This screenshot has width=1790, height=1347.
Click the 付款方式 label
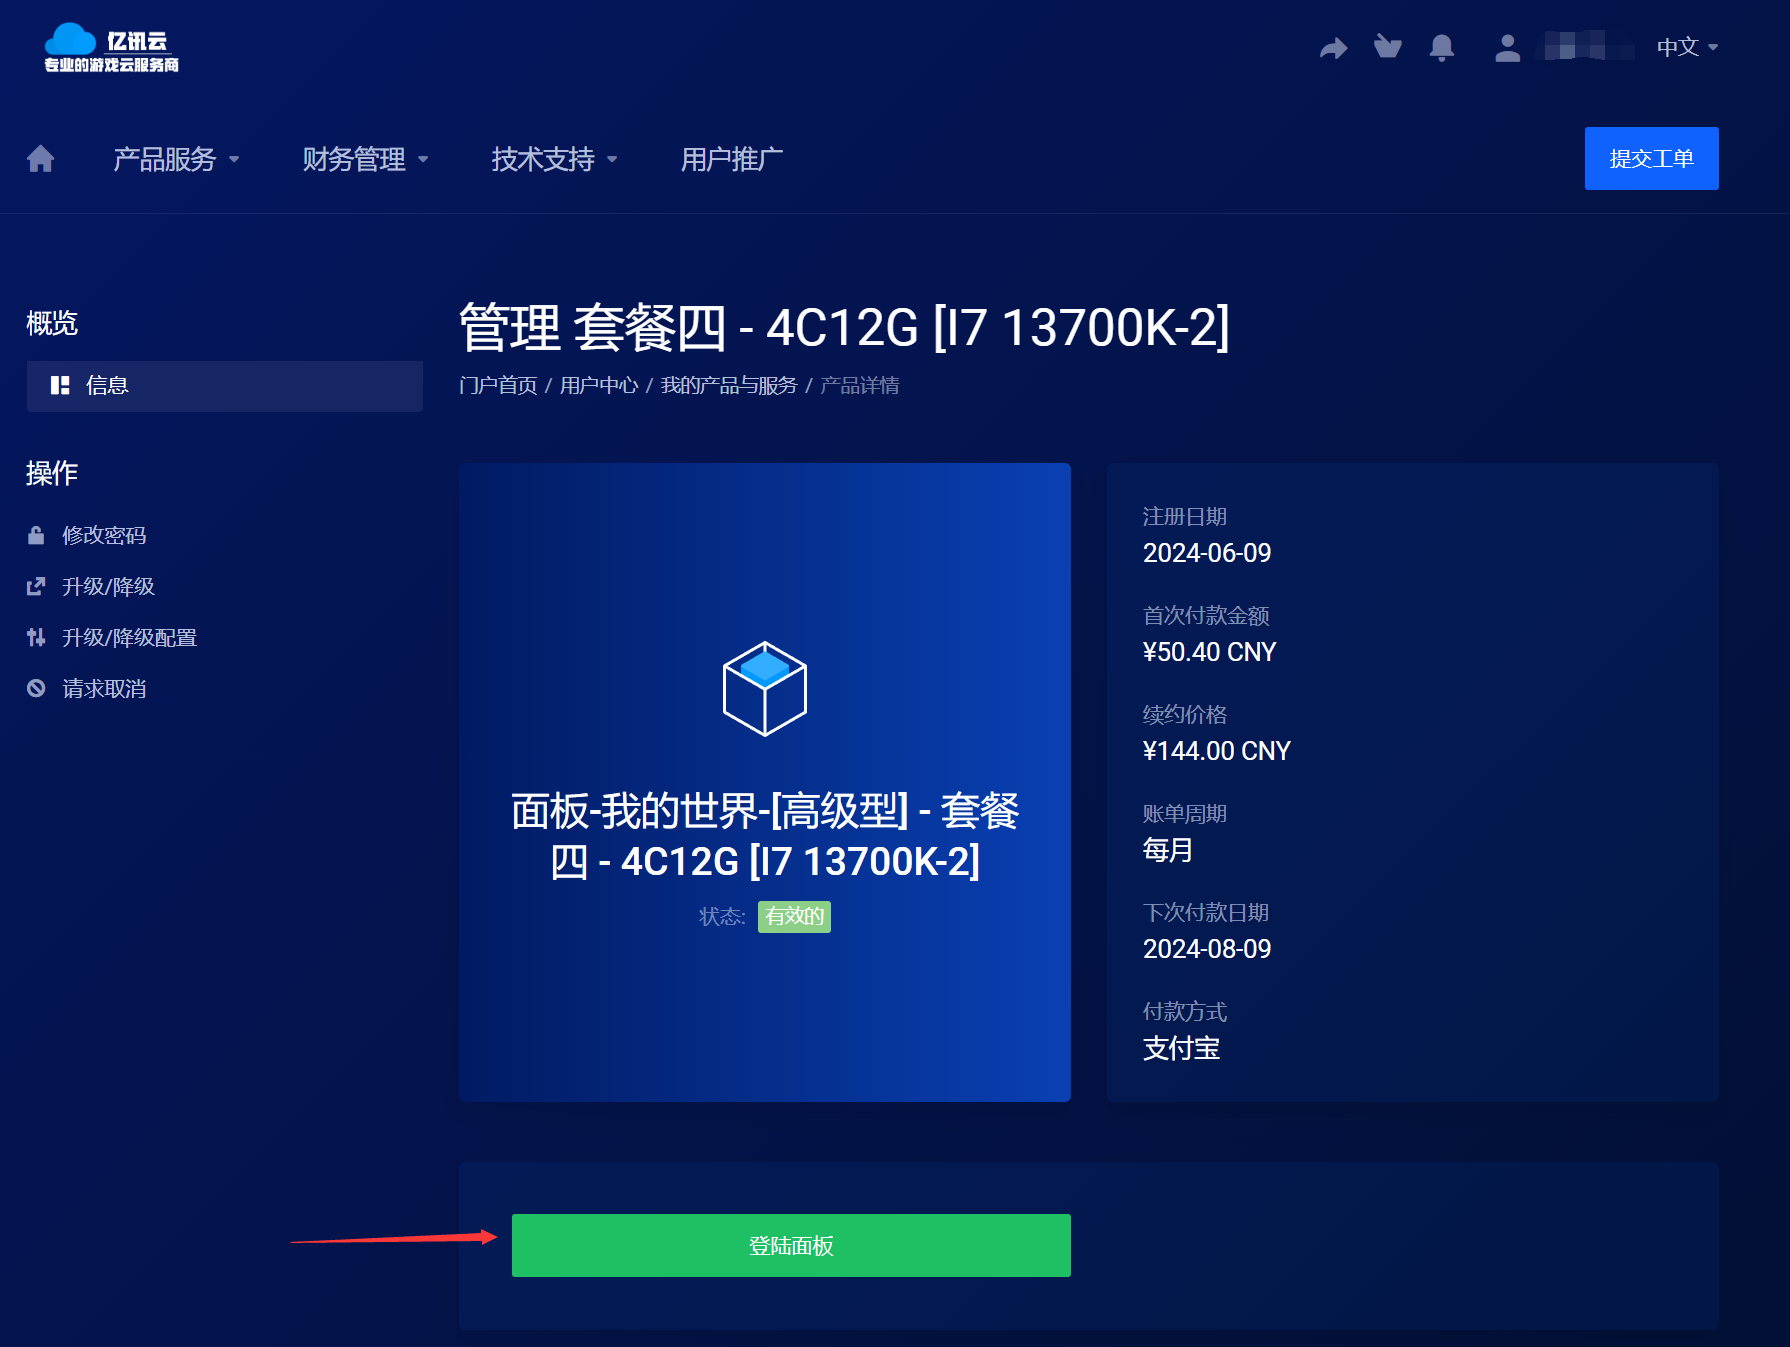coord(1185,1011)
